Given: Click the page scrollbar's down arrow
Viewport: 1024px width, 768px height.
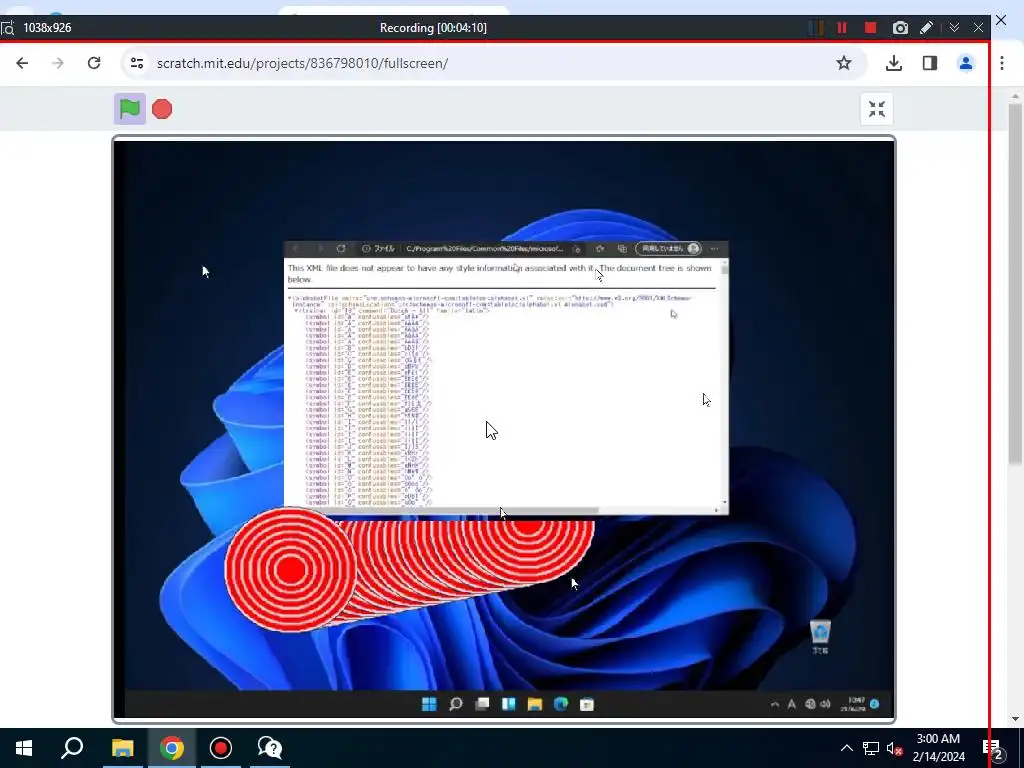Looking at the screenshot, I should coord(1015,719).
